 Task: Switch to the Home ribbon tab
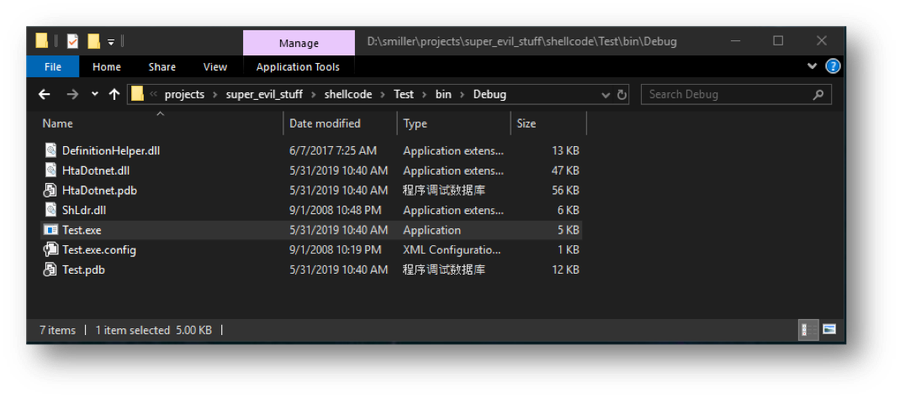(x=107, y=67)
